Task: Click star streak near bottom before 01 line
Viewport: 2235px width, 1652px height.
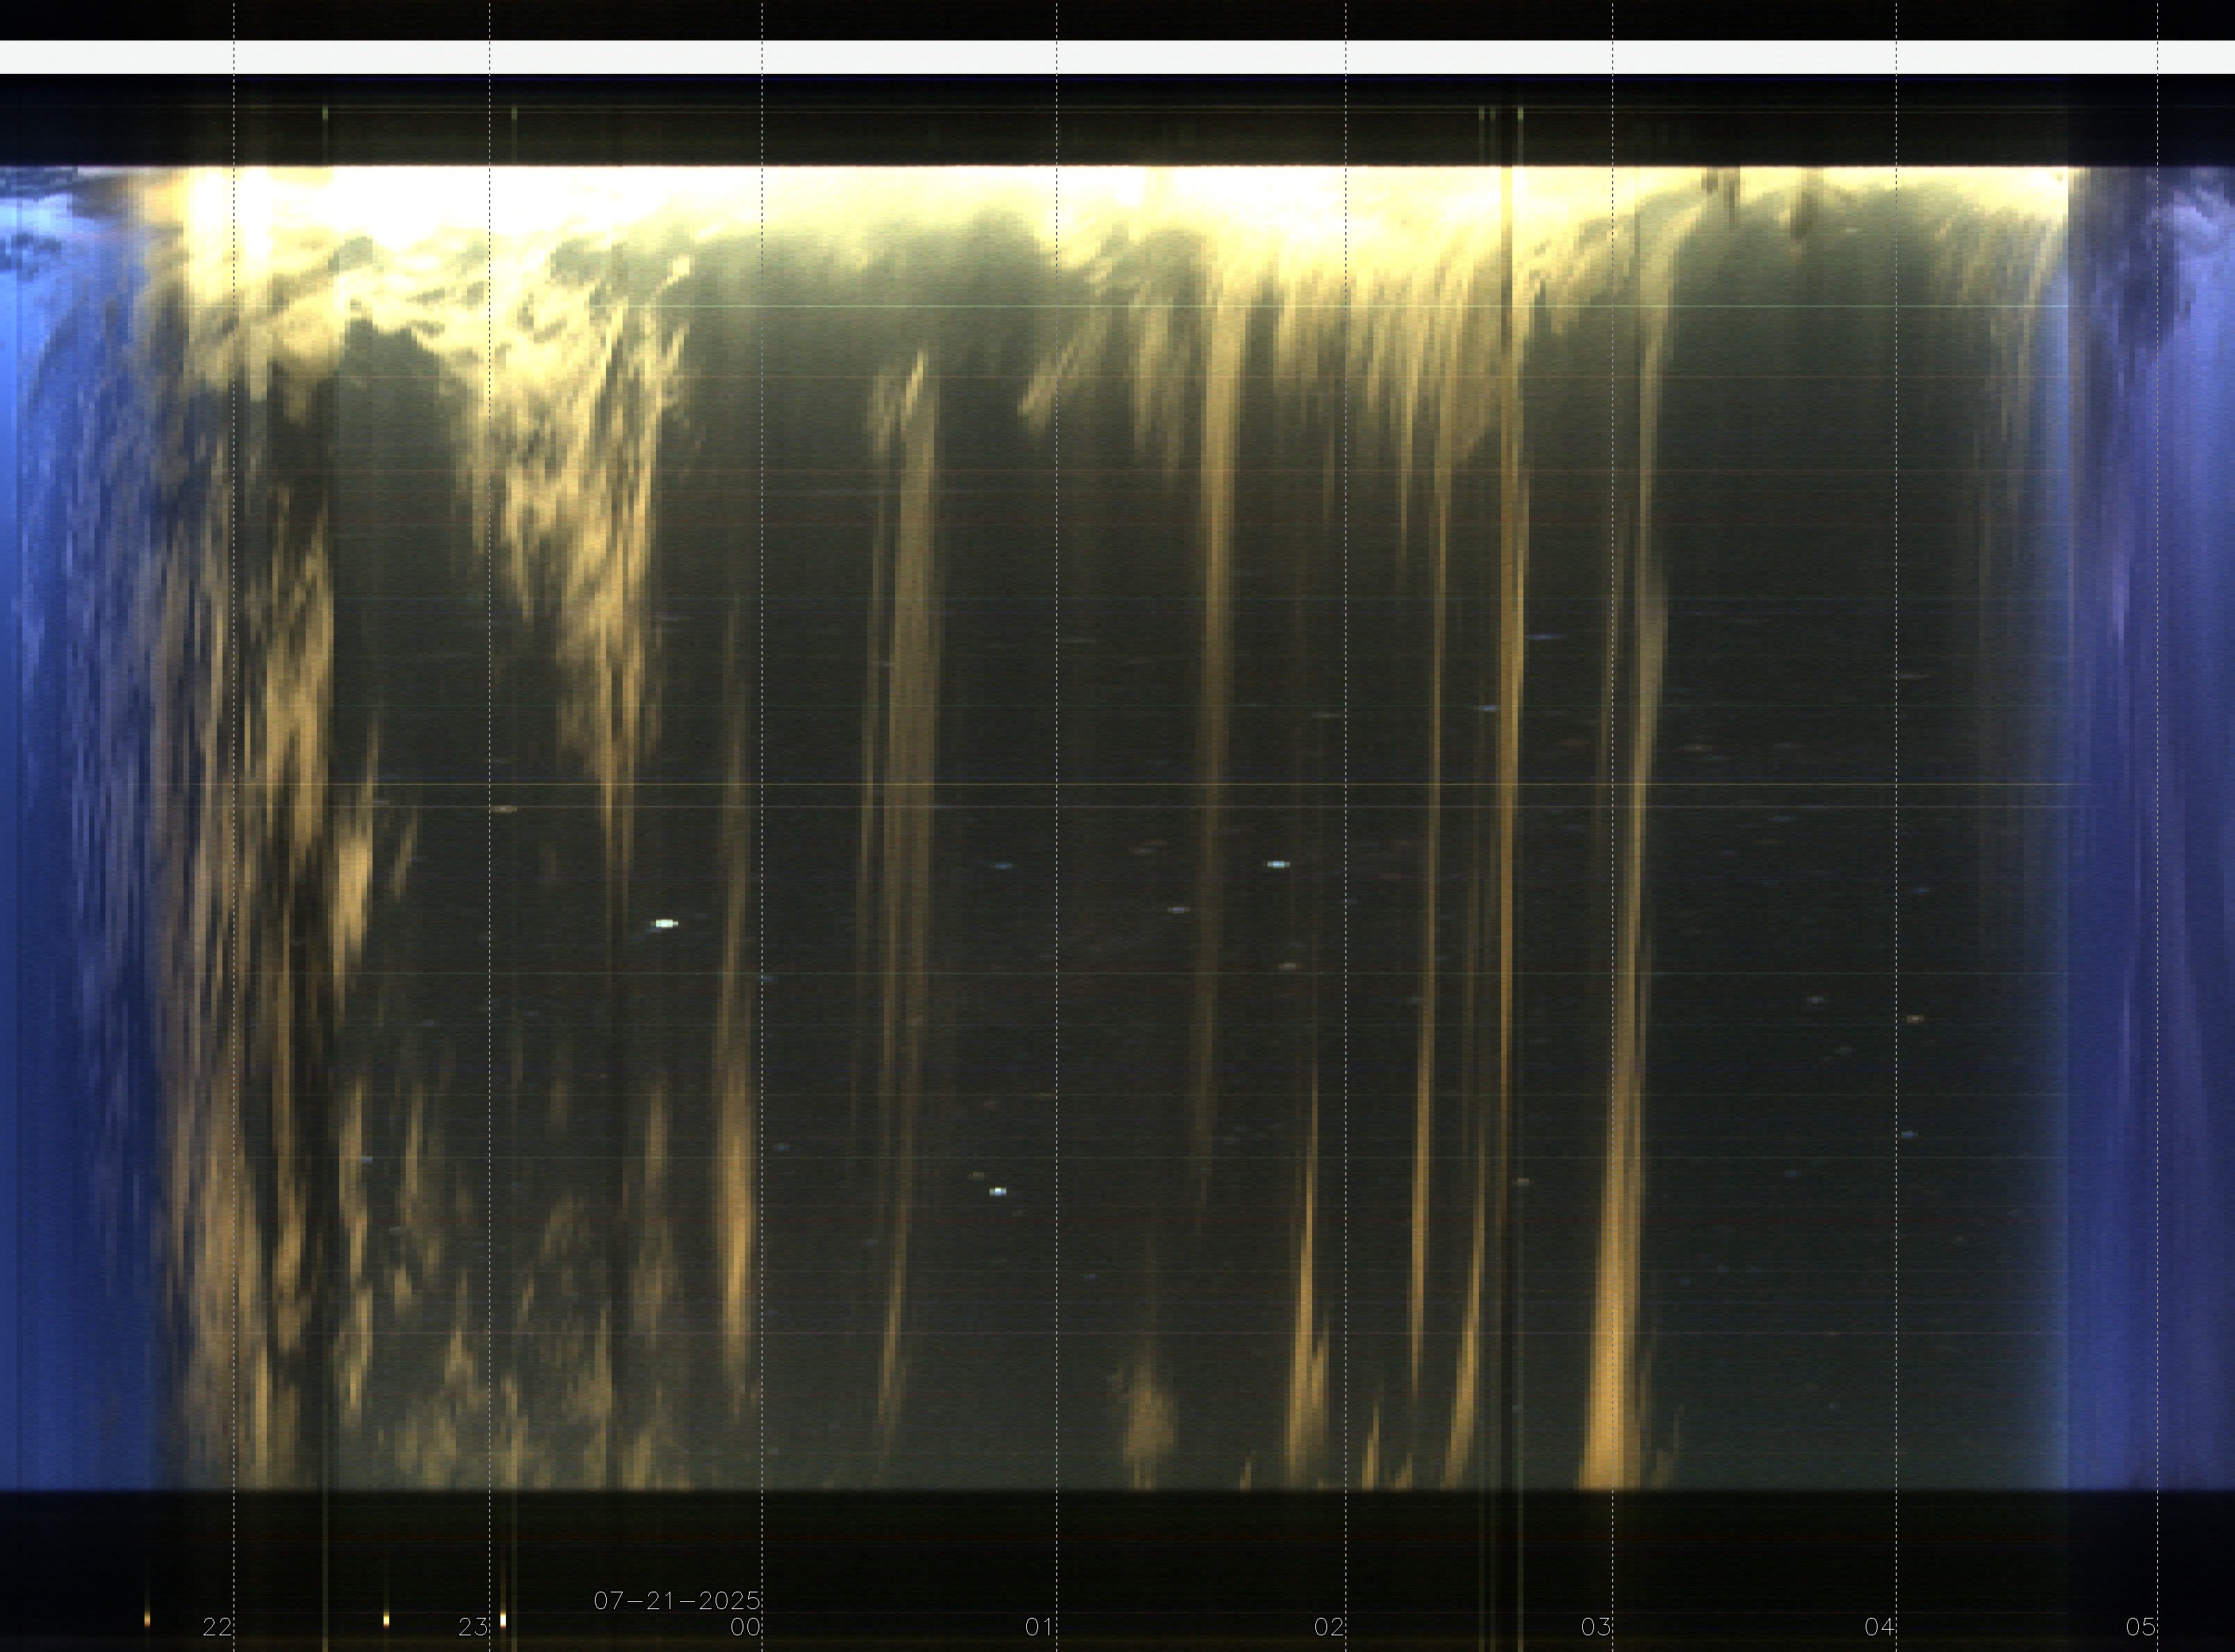Action: tap(997, 1192)
